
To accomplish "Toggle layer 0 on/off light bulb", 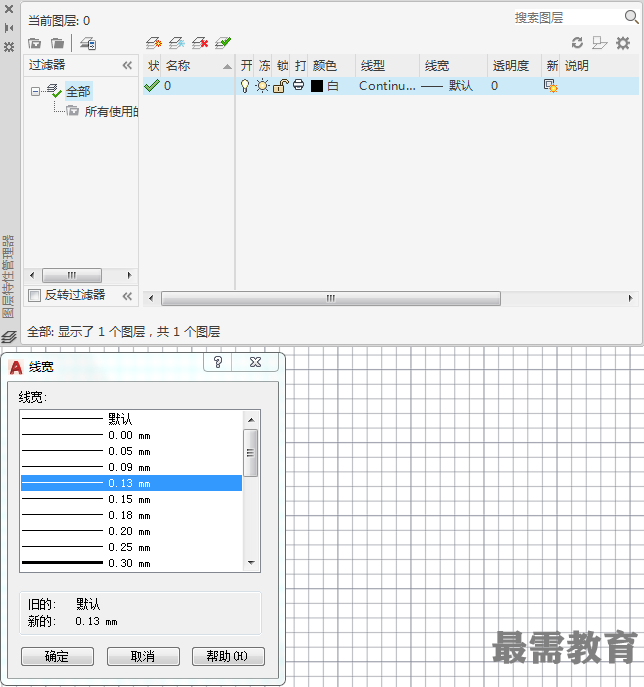I will [x=245, y=86].
